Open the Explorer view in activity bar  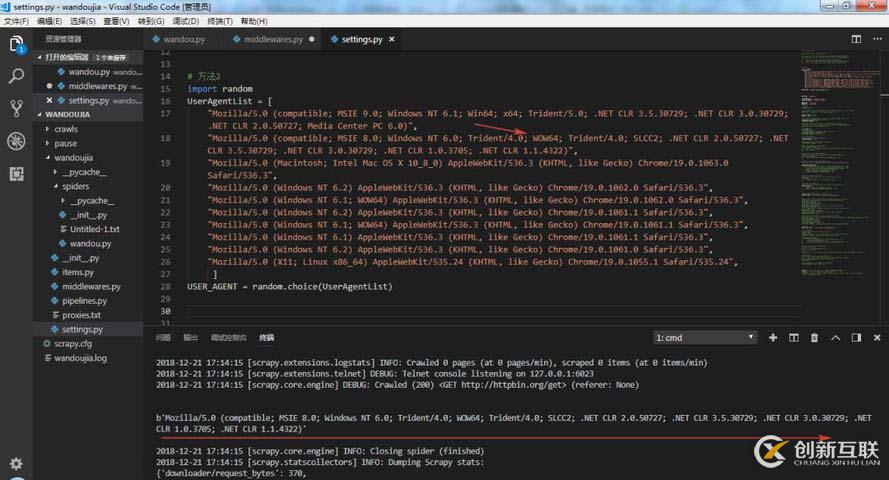16,44
